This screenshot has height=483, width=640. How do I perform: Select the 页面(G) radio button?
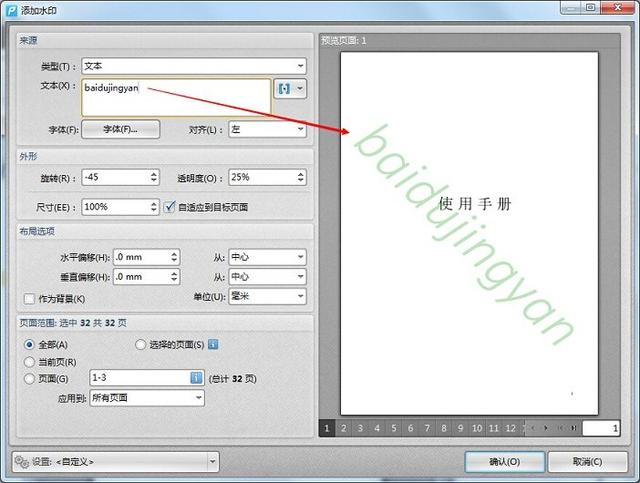coord(29,378)
